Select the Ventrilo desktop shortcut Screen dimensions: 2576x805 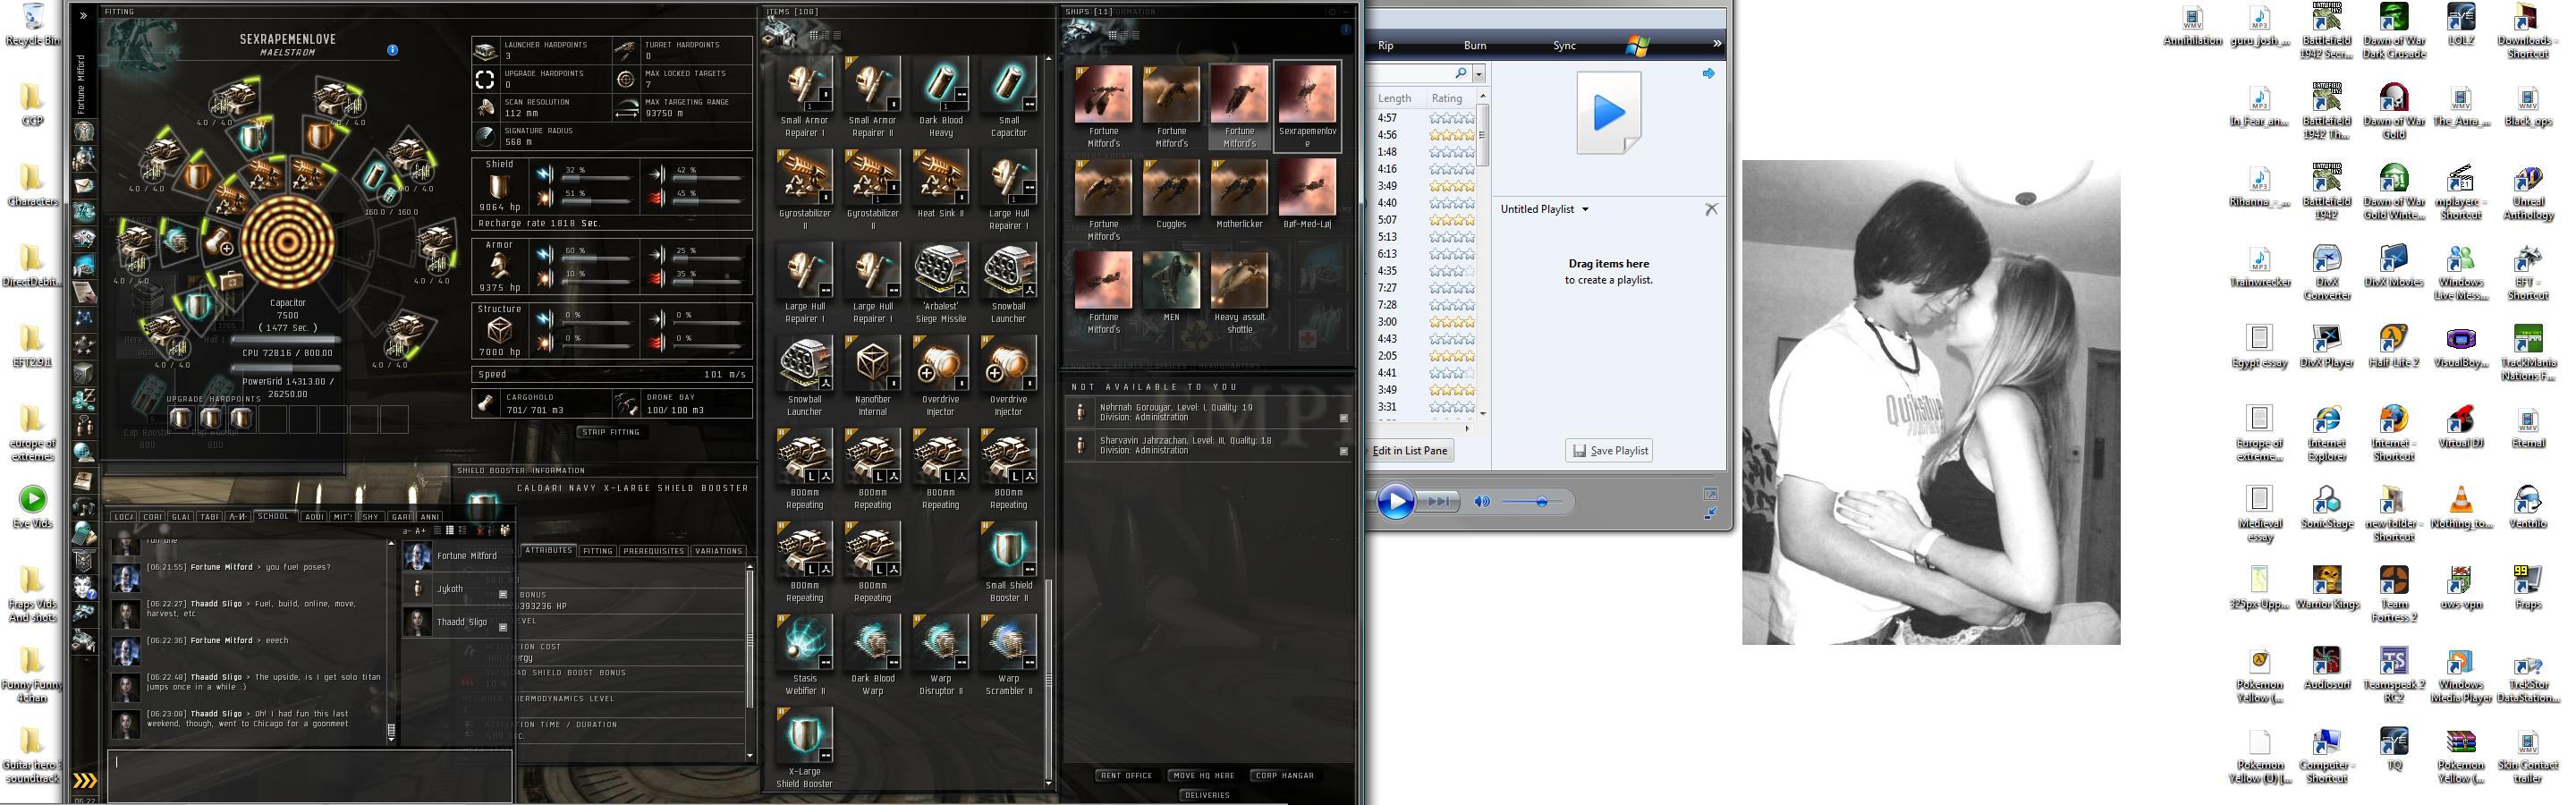2527,507
